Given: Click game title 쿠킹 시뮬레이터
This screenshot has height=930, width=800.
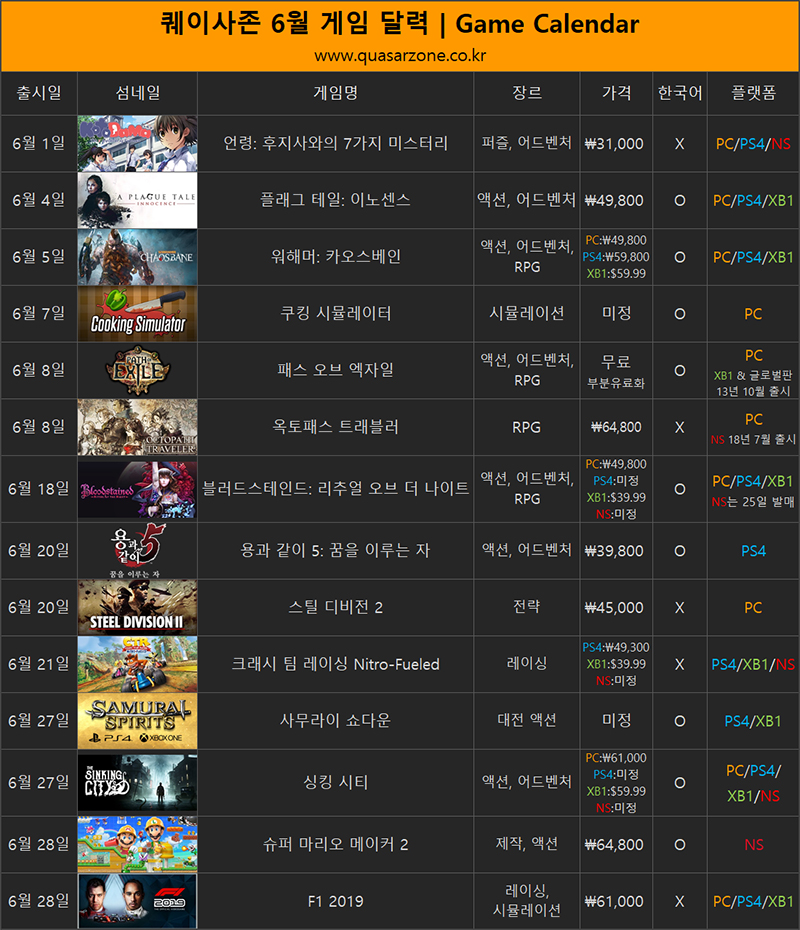Looking at the screenshot, I should pos(336,314).
